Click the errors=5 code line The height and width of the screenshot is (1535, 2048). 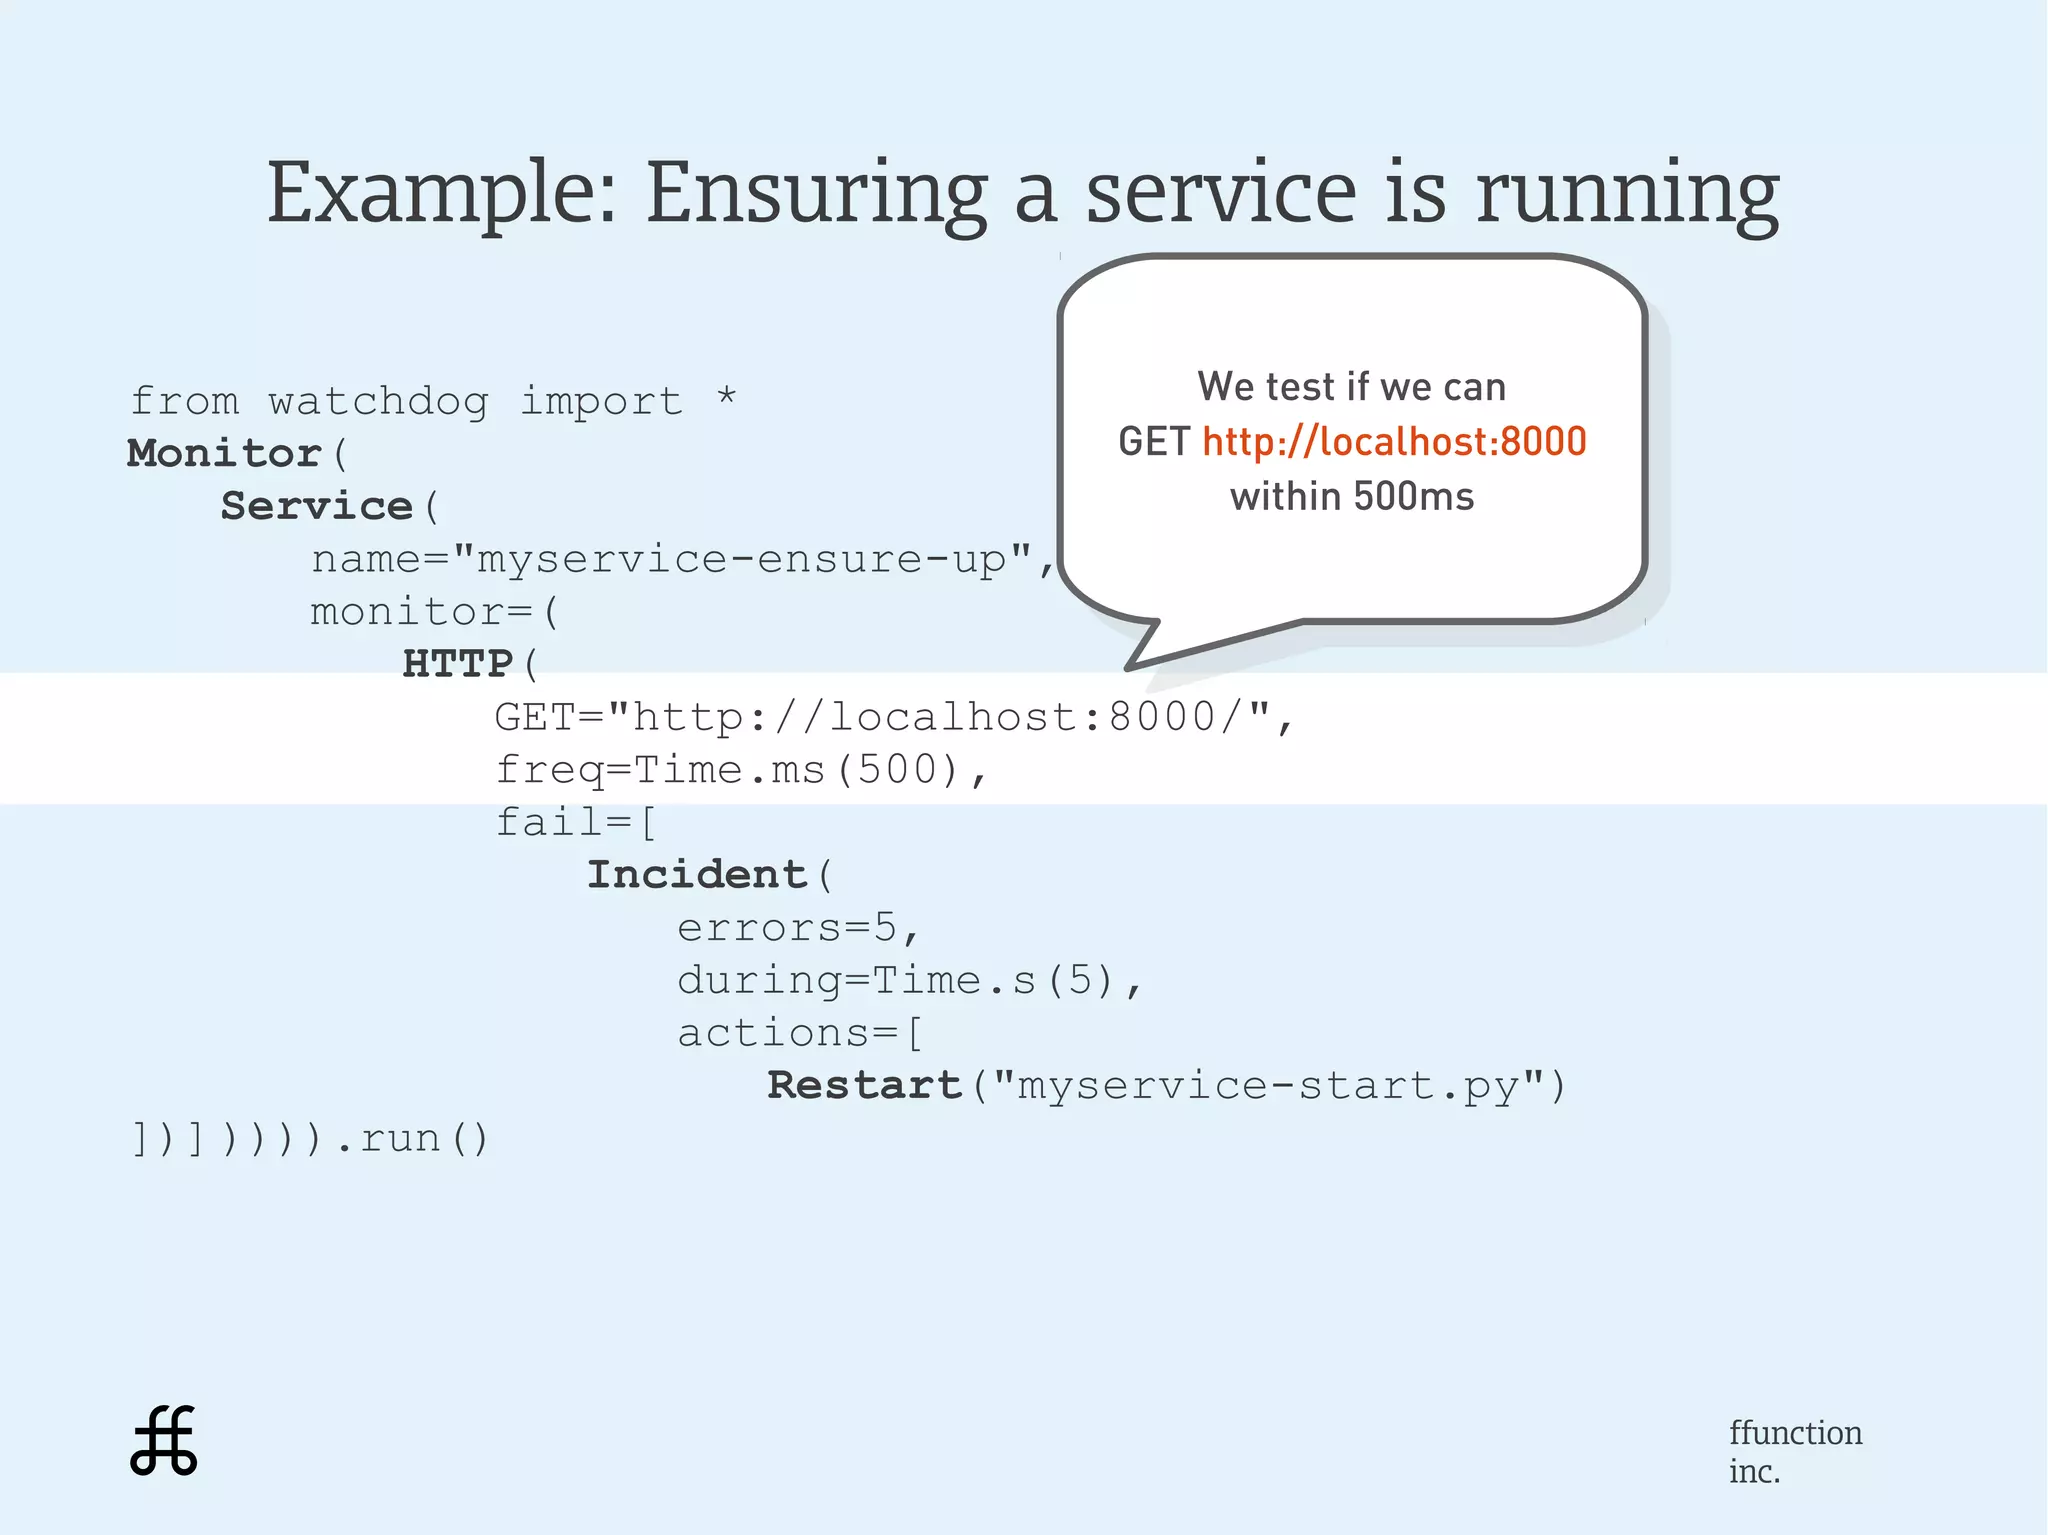(797, 927)
